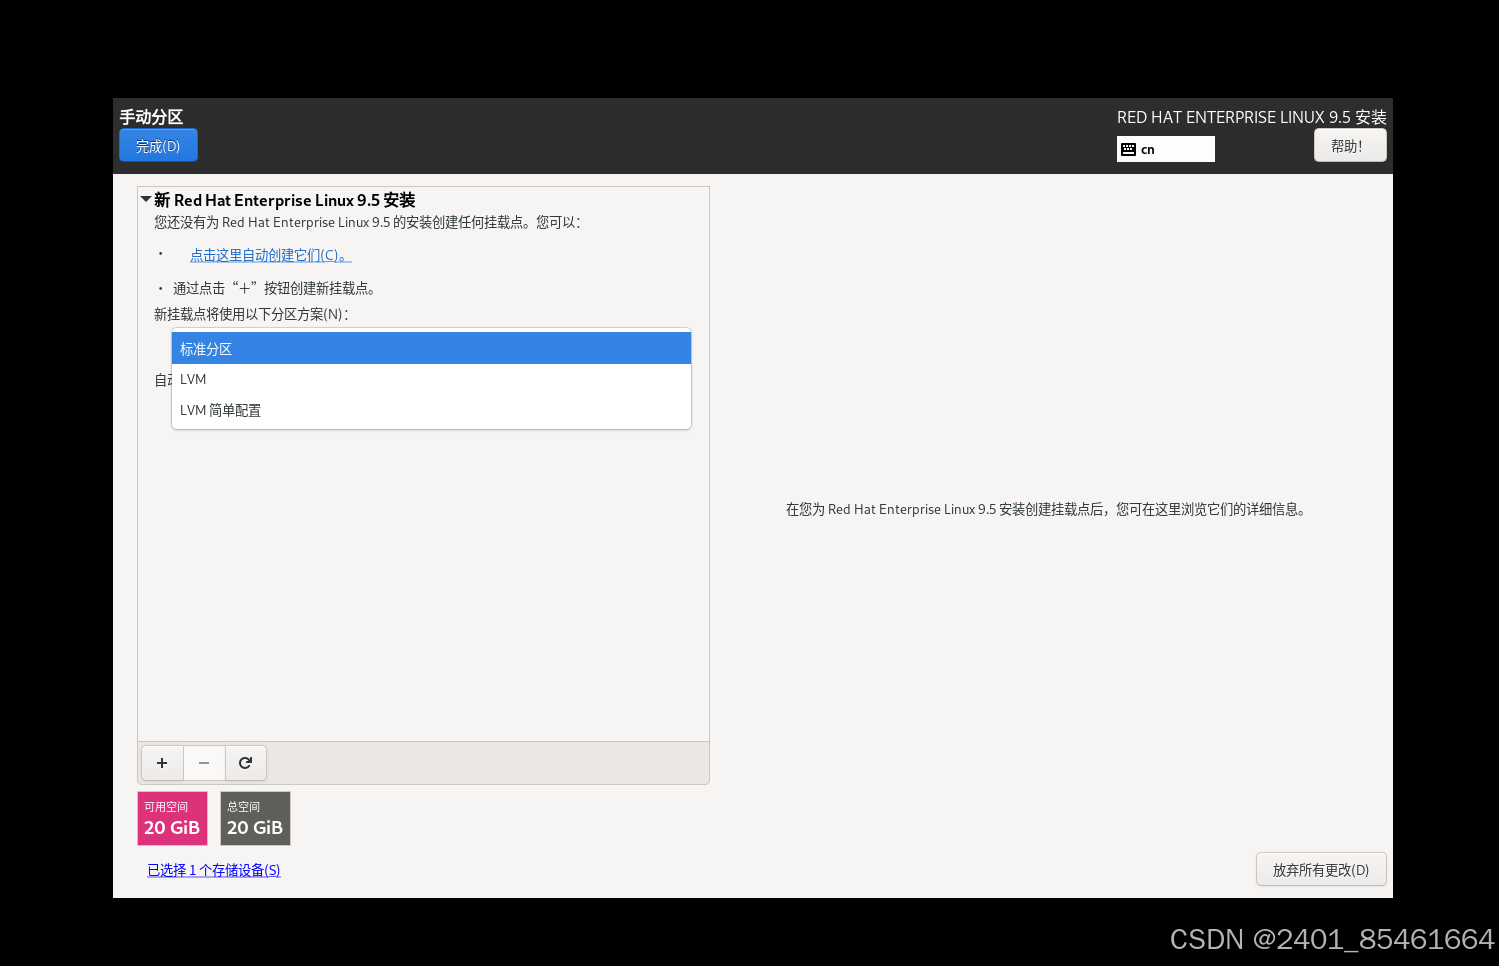Choose LVM from the scheme list
This screenshot has height=966, width=1499.
[431, 380]
